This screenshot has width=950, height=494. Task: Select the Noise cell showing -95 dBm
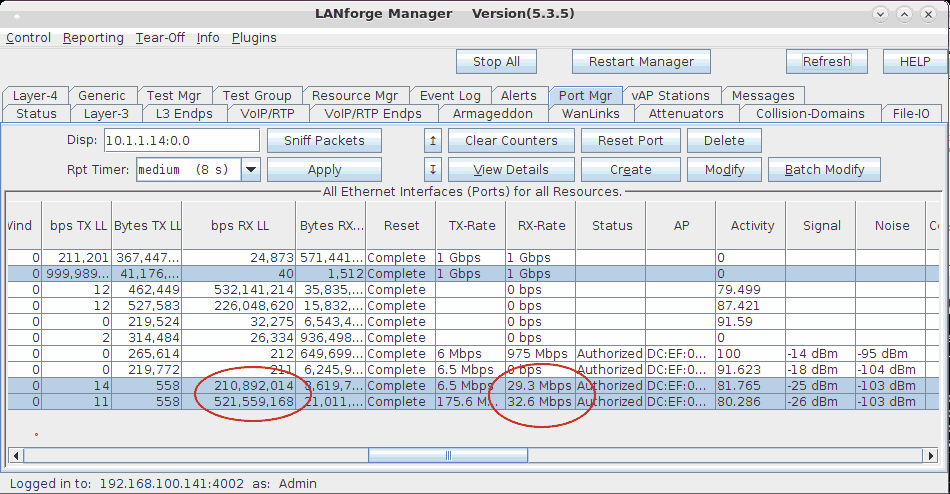[x=891, y=354]
